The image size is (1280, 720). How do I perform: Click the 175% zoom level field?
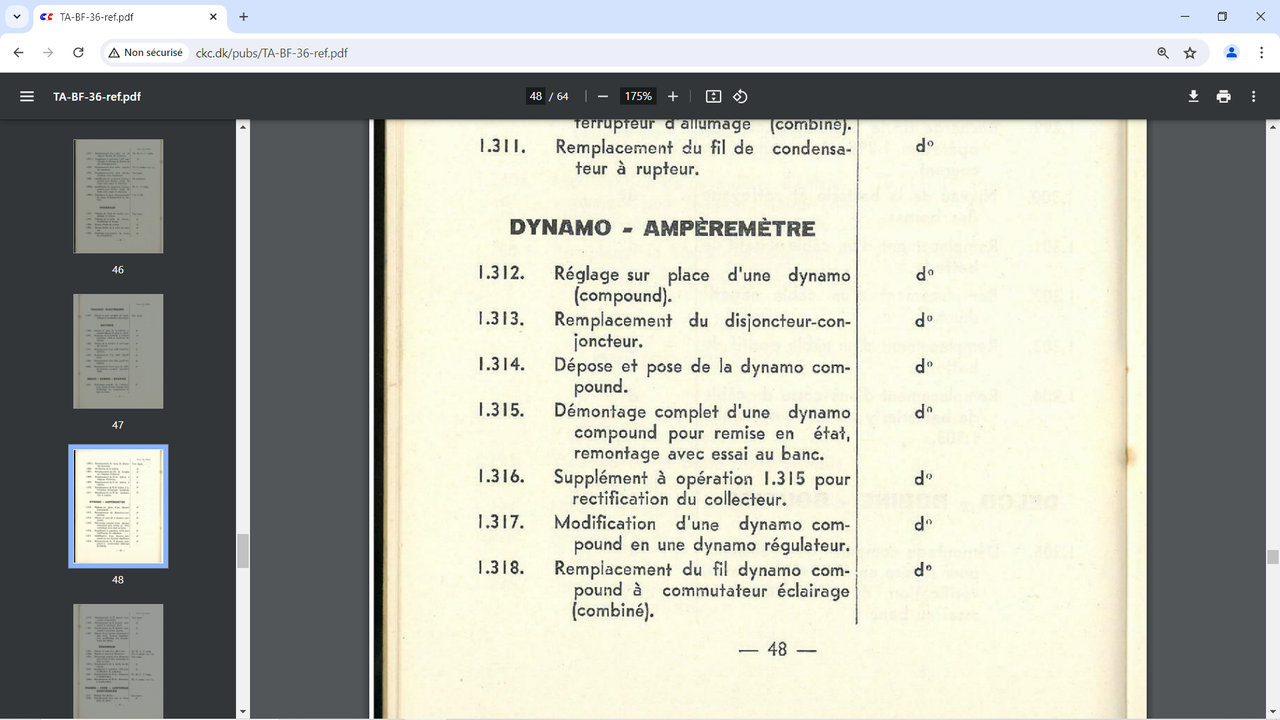tap(638, 96)
